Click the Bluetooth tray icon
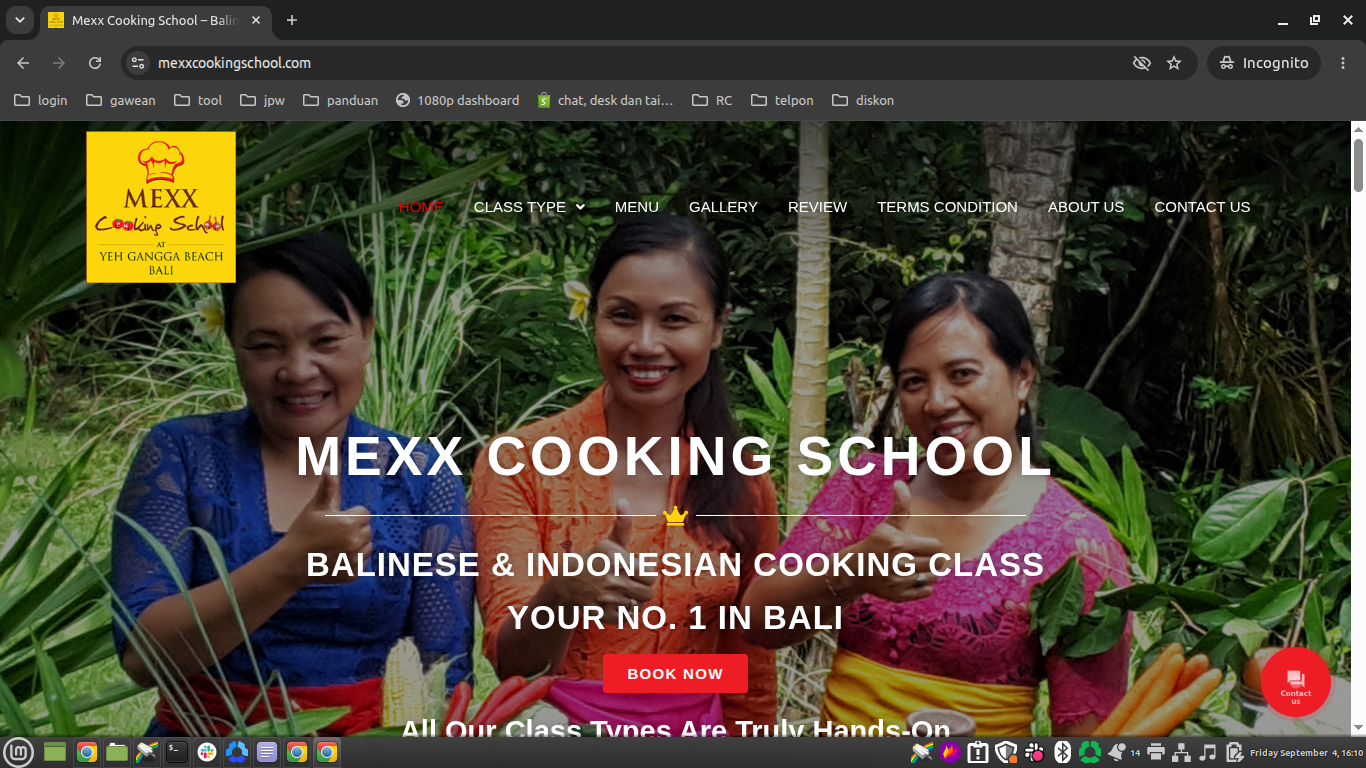Image resolution: width=1366 pixels, height=768 pixels. coord(1063,752)
